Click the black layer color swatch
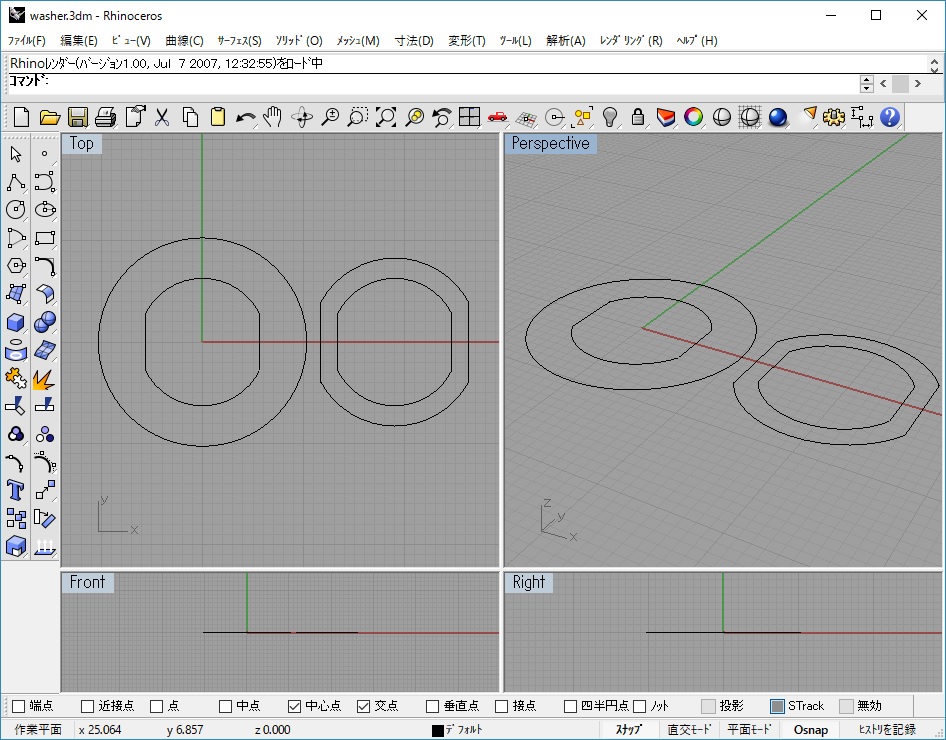This screenshot has height=740, width=946. (438, 730)
